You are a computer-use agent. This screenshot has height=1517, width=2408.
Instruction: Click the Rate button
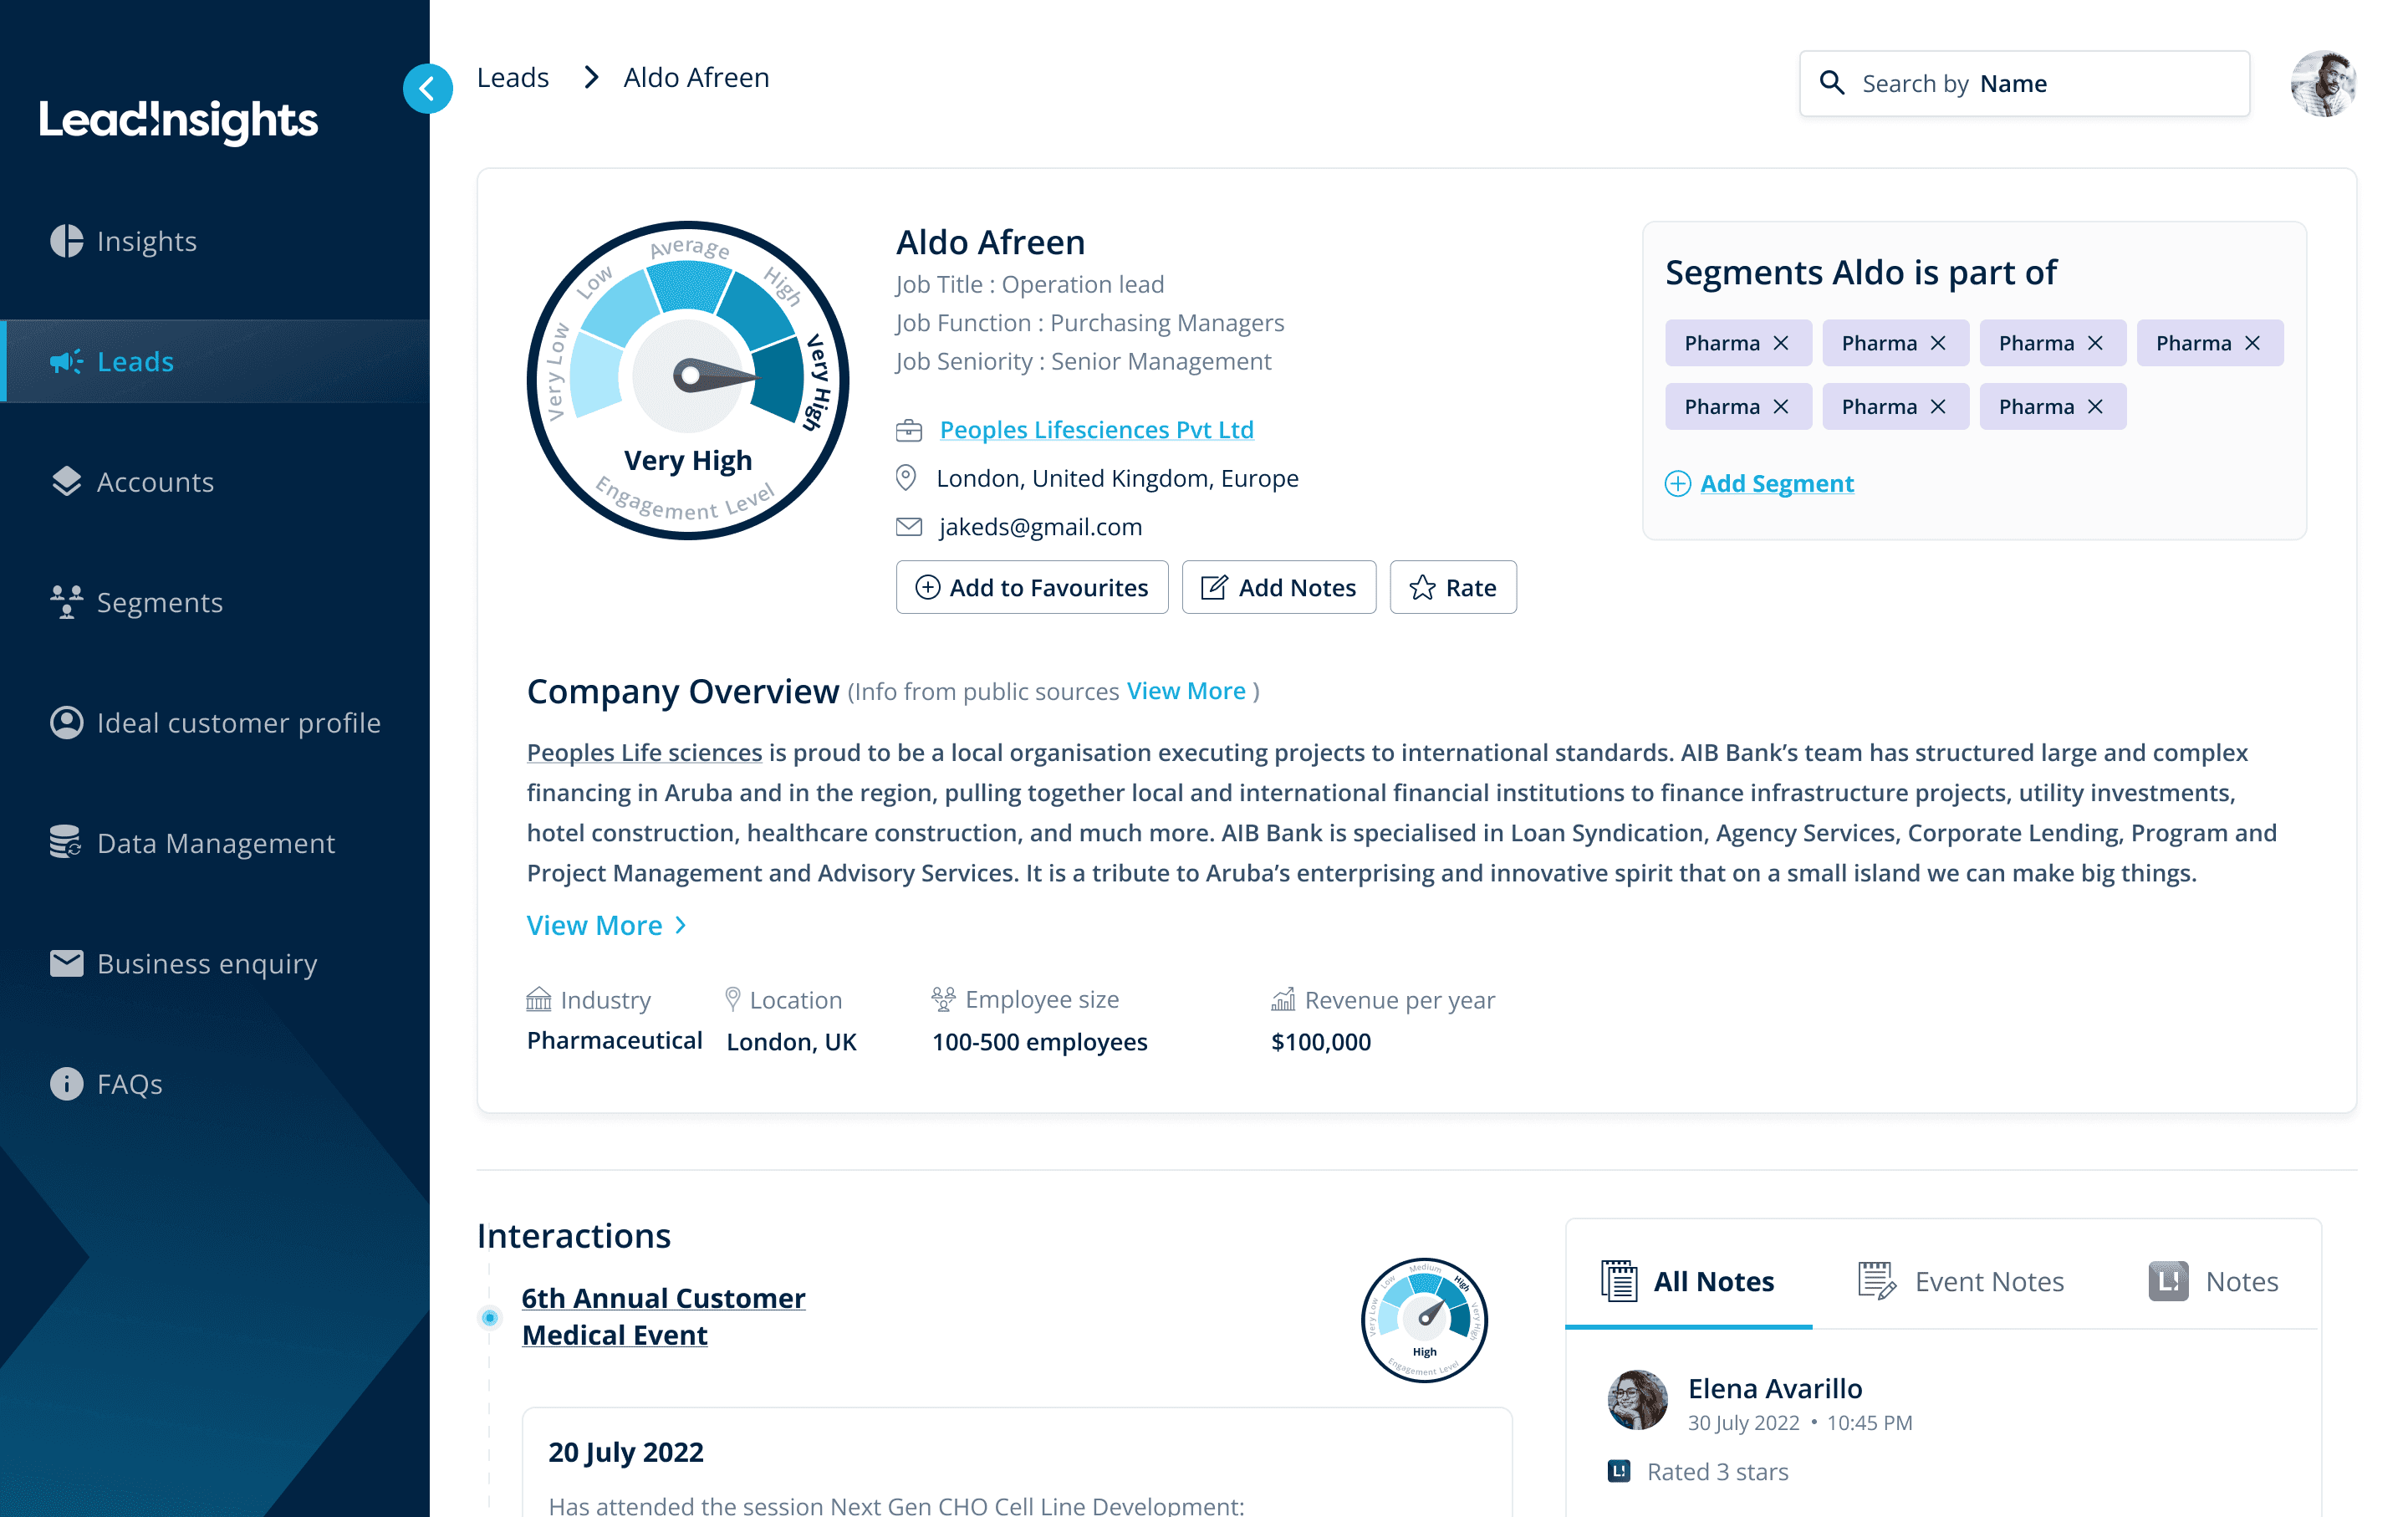point(1453,587)
